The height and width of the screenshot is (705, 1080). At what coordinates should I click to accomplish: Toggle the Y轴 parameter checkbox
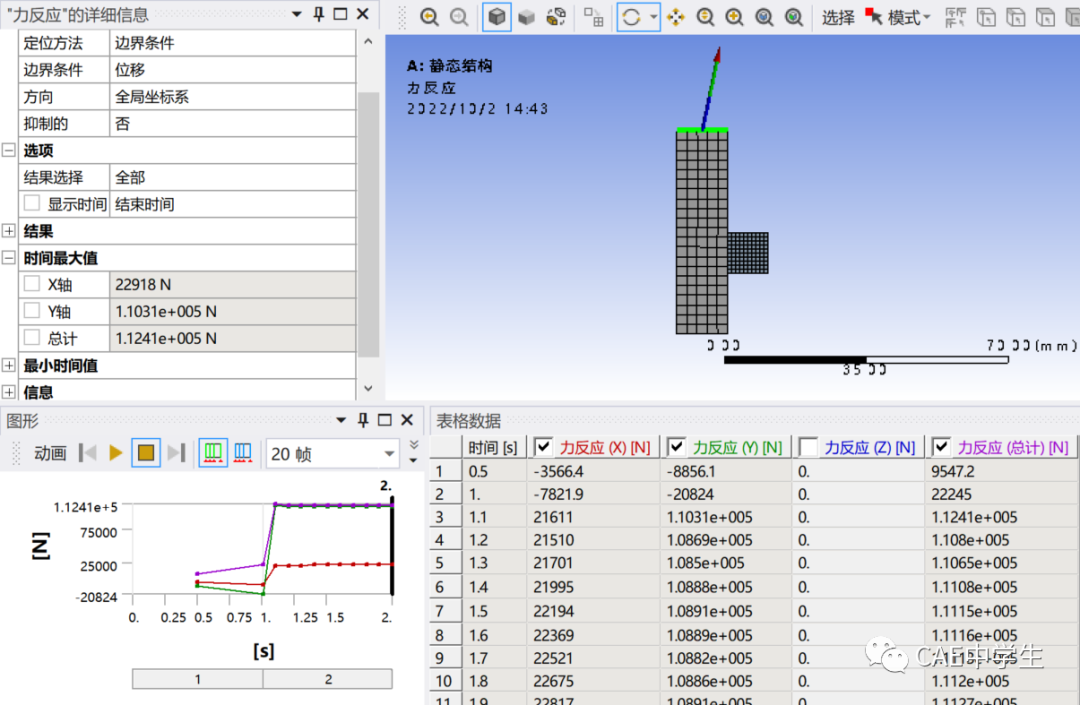click(32, 311)
